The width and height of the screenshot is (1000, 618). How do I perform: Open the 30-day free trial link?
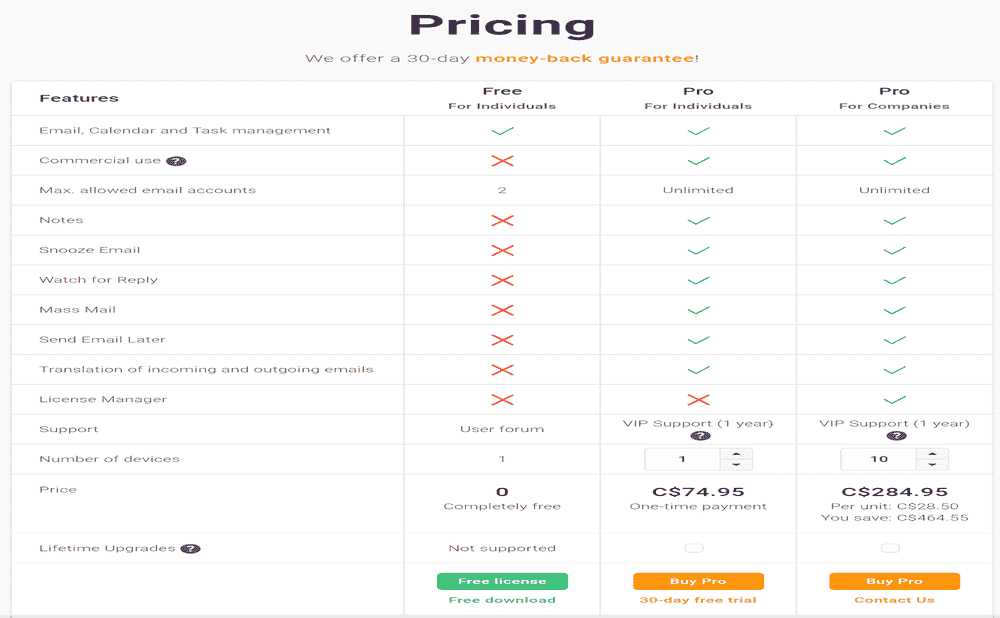pyautogui.click(x=698, y=600)
